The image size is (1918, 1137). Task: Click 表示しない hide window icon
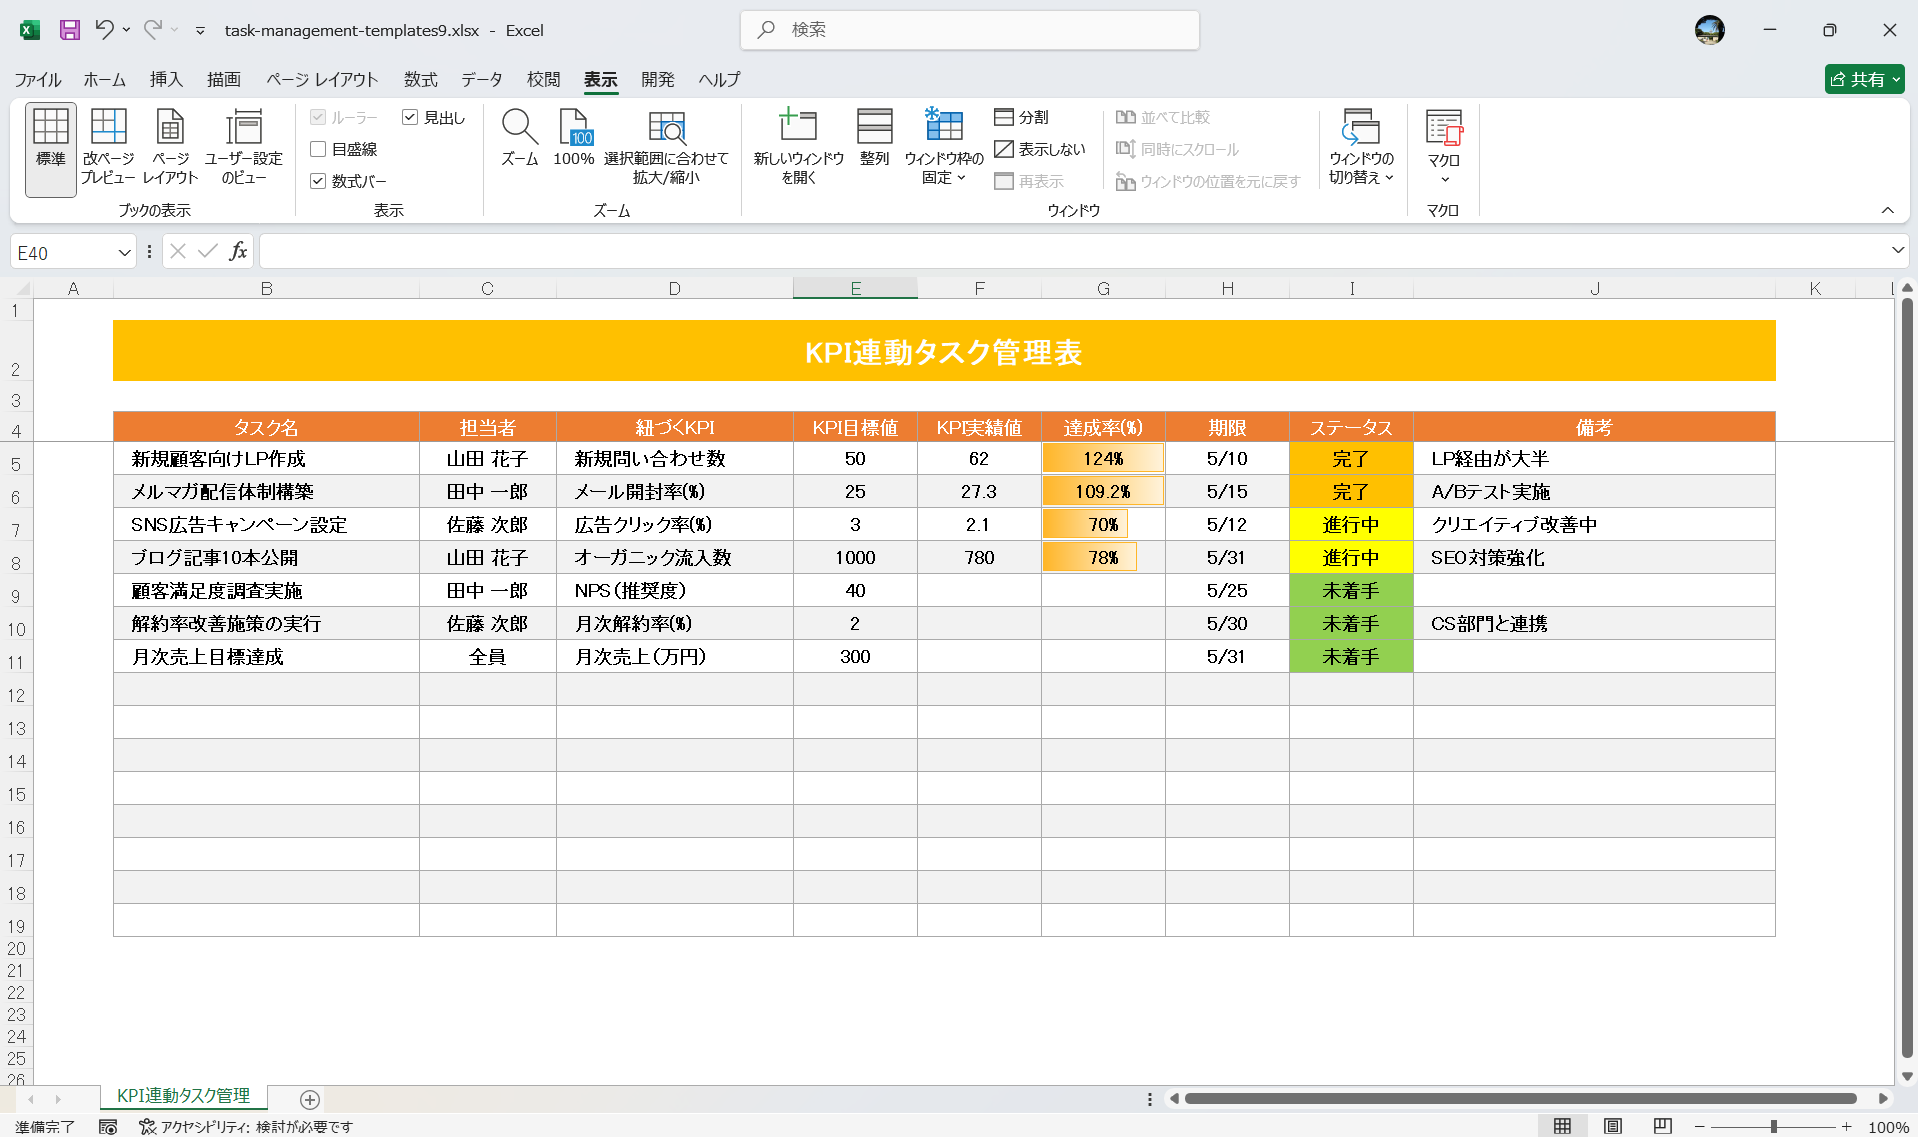point(1040,149)
